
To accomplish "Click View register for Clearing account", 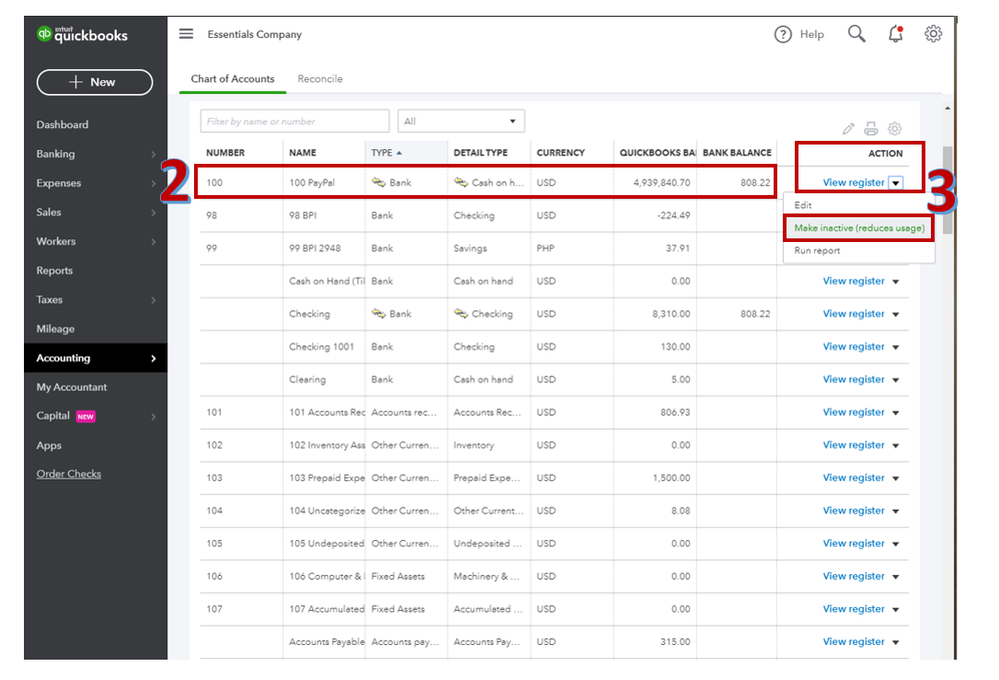I will 854,379.
